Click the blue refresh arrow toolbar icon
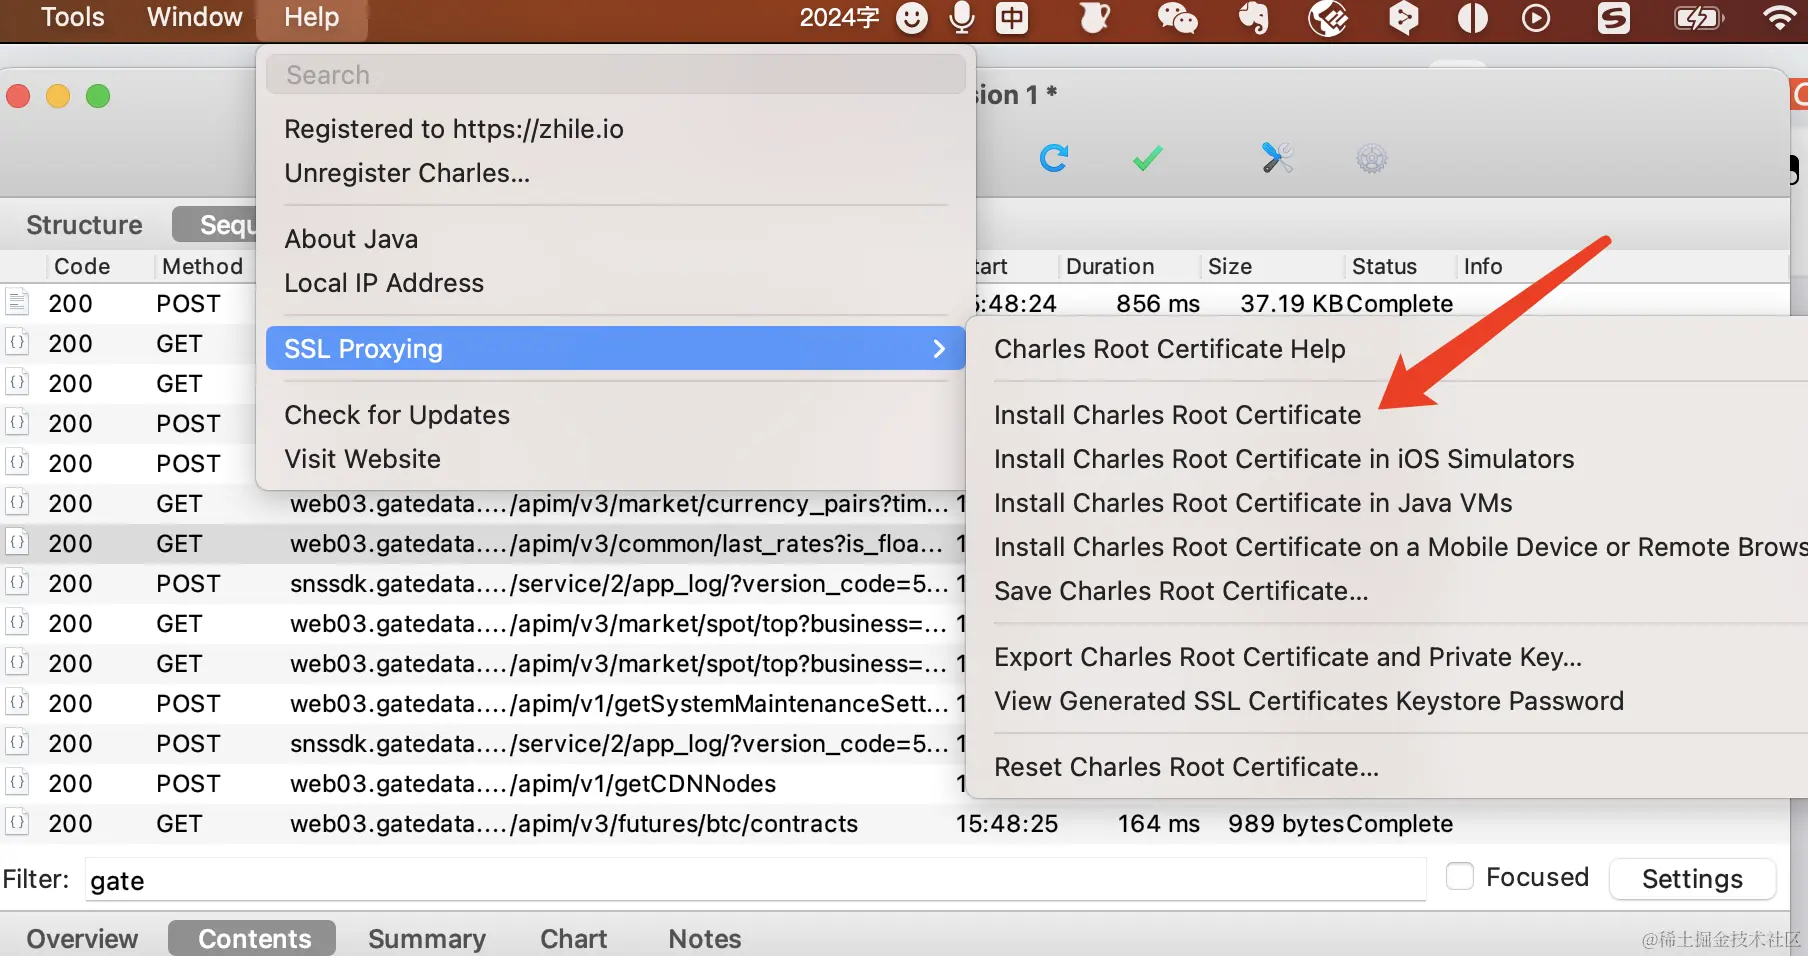This screenshot has height=956, width=1808. coord(1054,158)
